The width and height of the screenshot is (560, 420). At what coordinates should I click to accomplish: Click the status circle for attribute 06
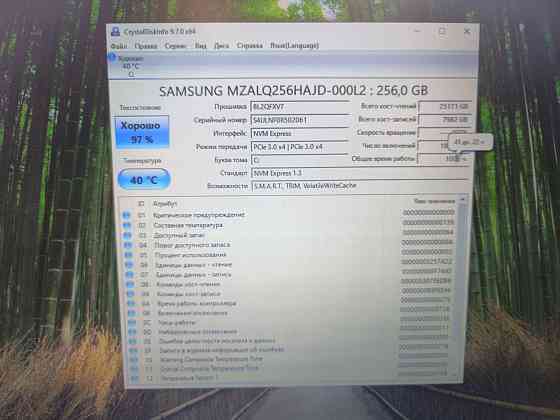click(x=129, y=265)
